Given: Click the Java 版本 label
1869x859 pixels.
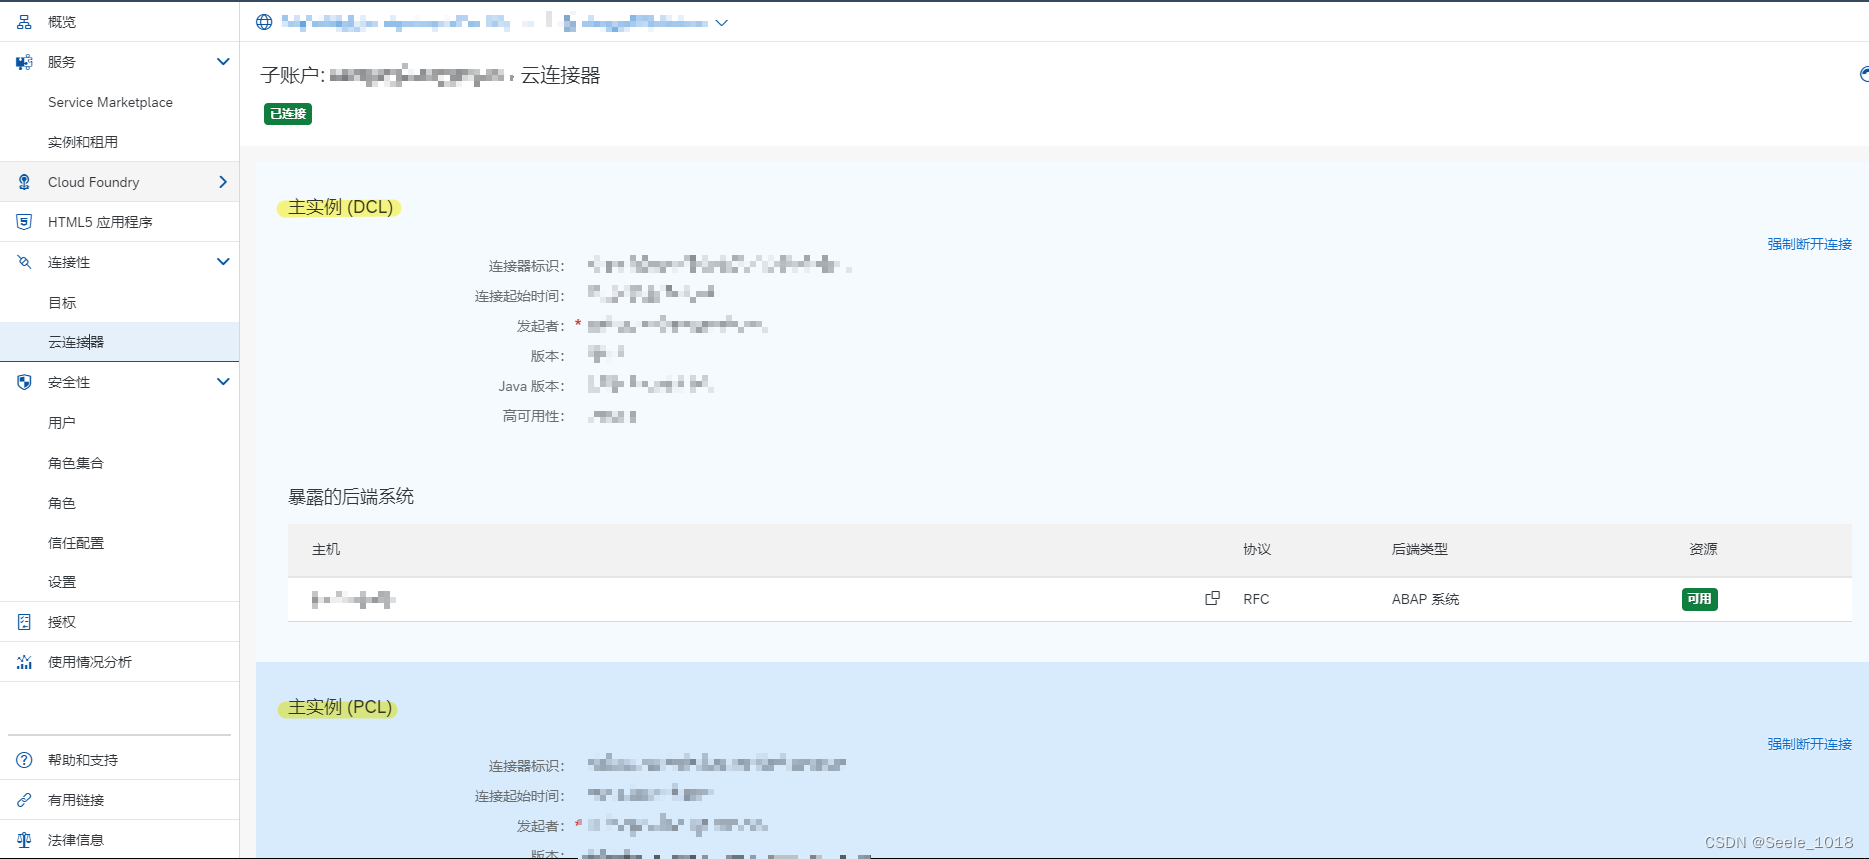Looking at the screenshot, I should [531, 386].
